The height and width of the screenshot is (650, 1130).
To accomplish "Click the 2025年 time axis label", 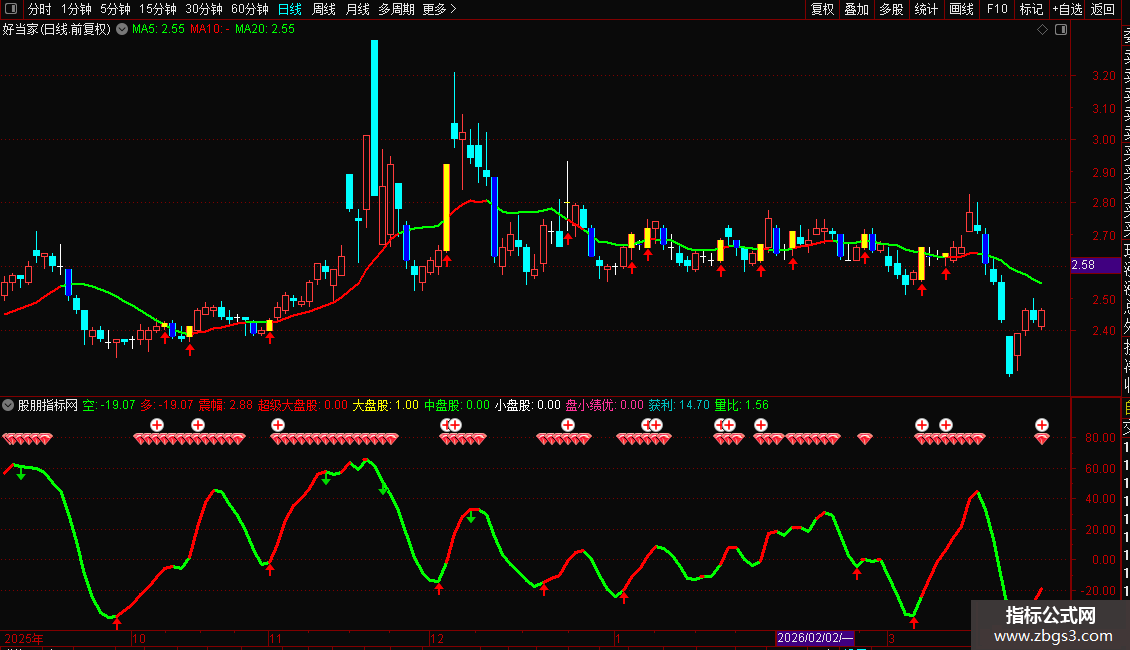I will (x=24, y=638).
